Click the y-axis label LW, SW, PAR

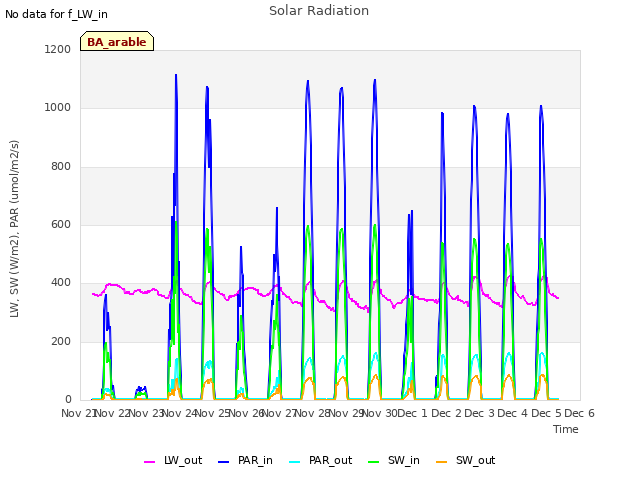(14, 229)
